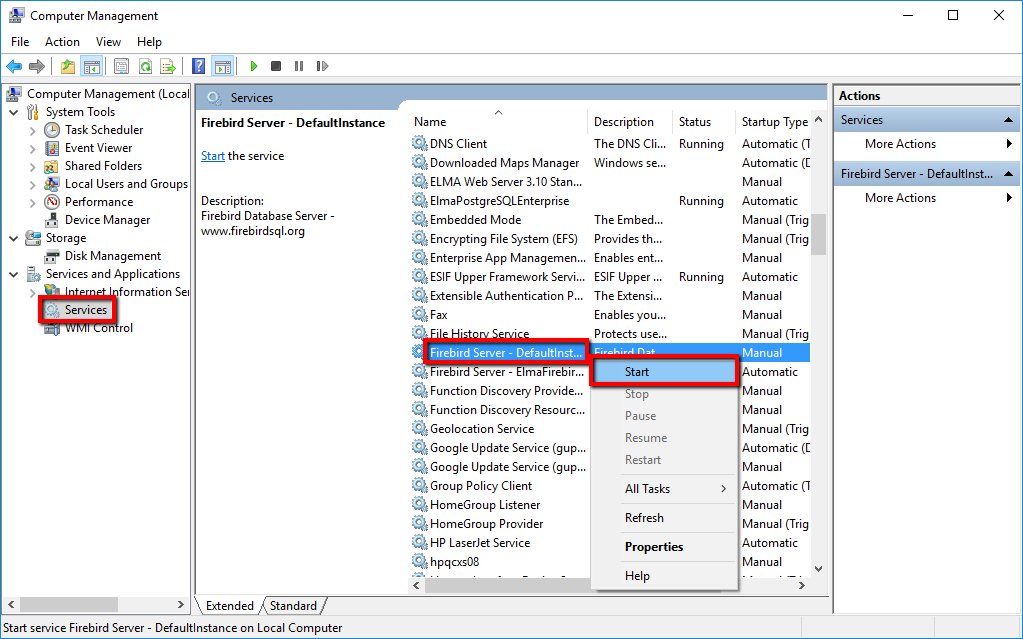Switch to the Standard tab
The height and width of the screenshot is (639, 1023).
click(294, 605)
